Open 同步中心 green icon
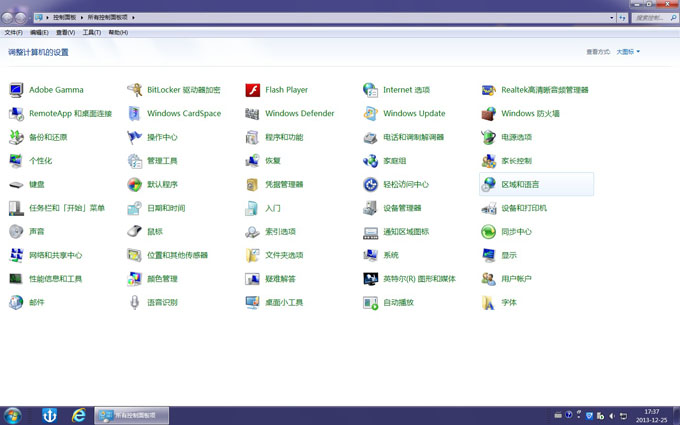This screenshot has height=425, width=680. [x=489, y=232]
